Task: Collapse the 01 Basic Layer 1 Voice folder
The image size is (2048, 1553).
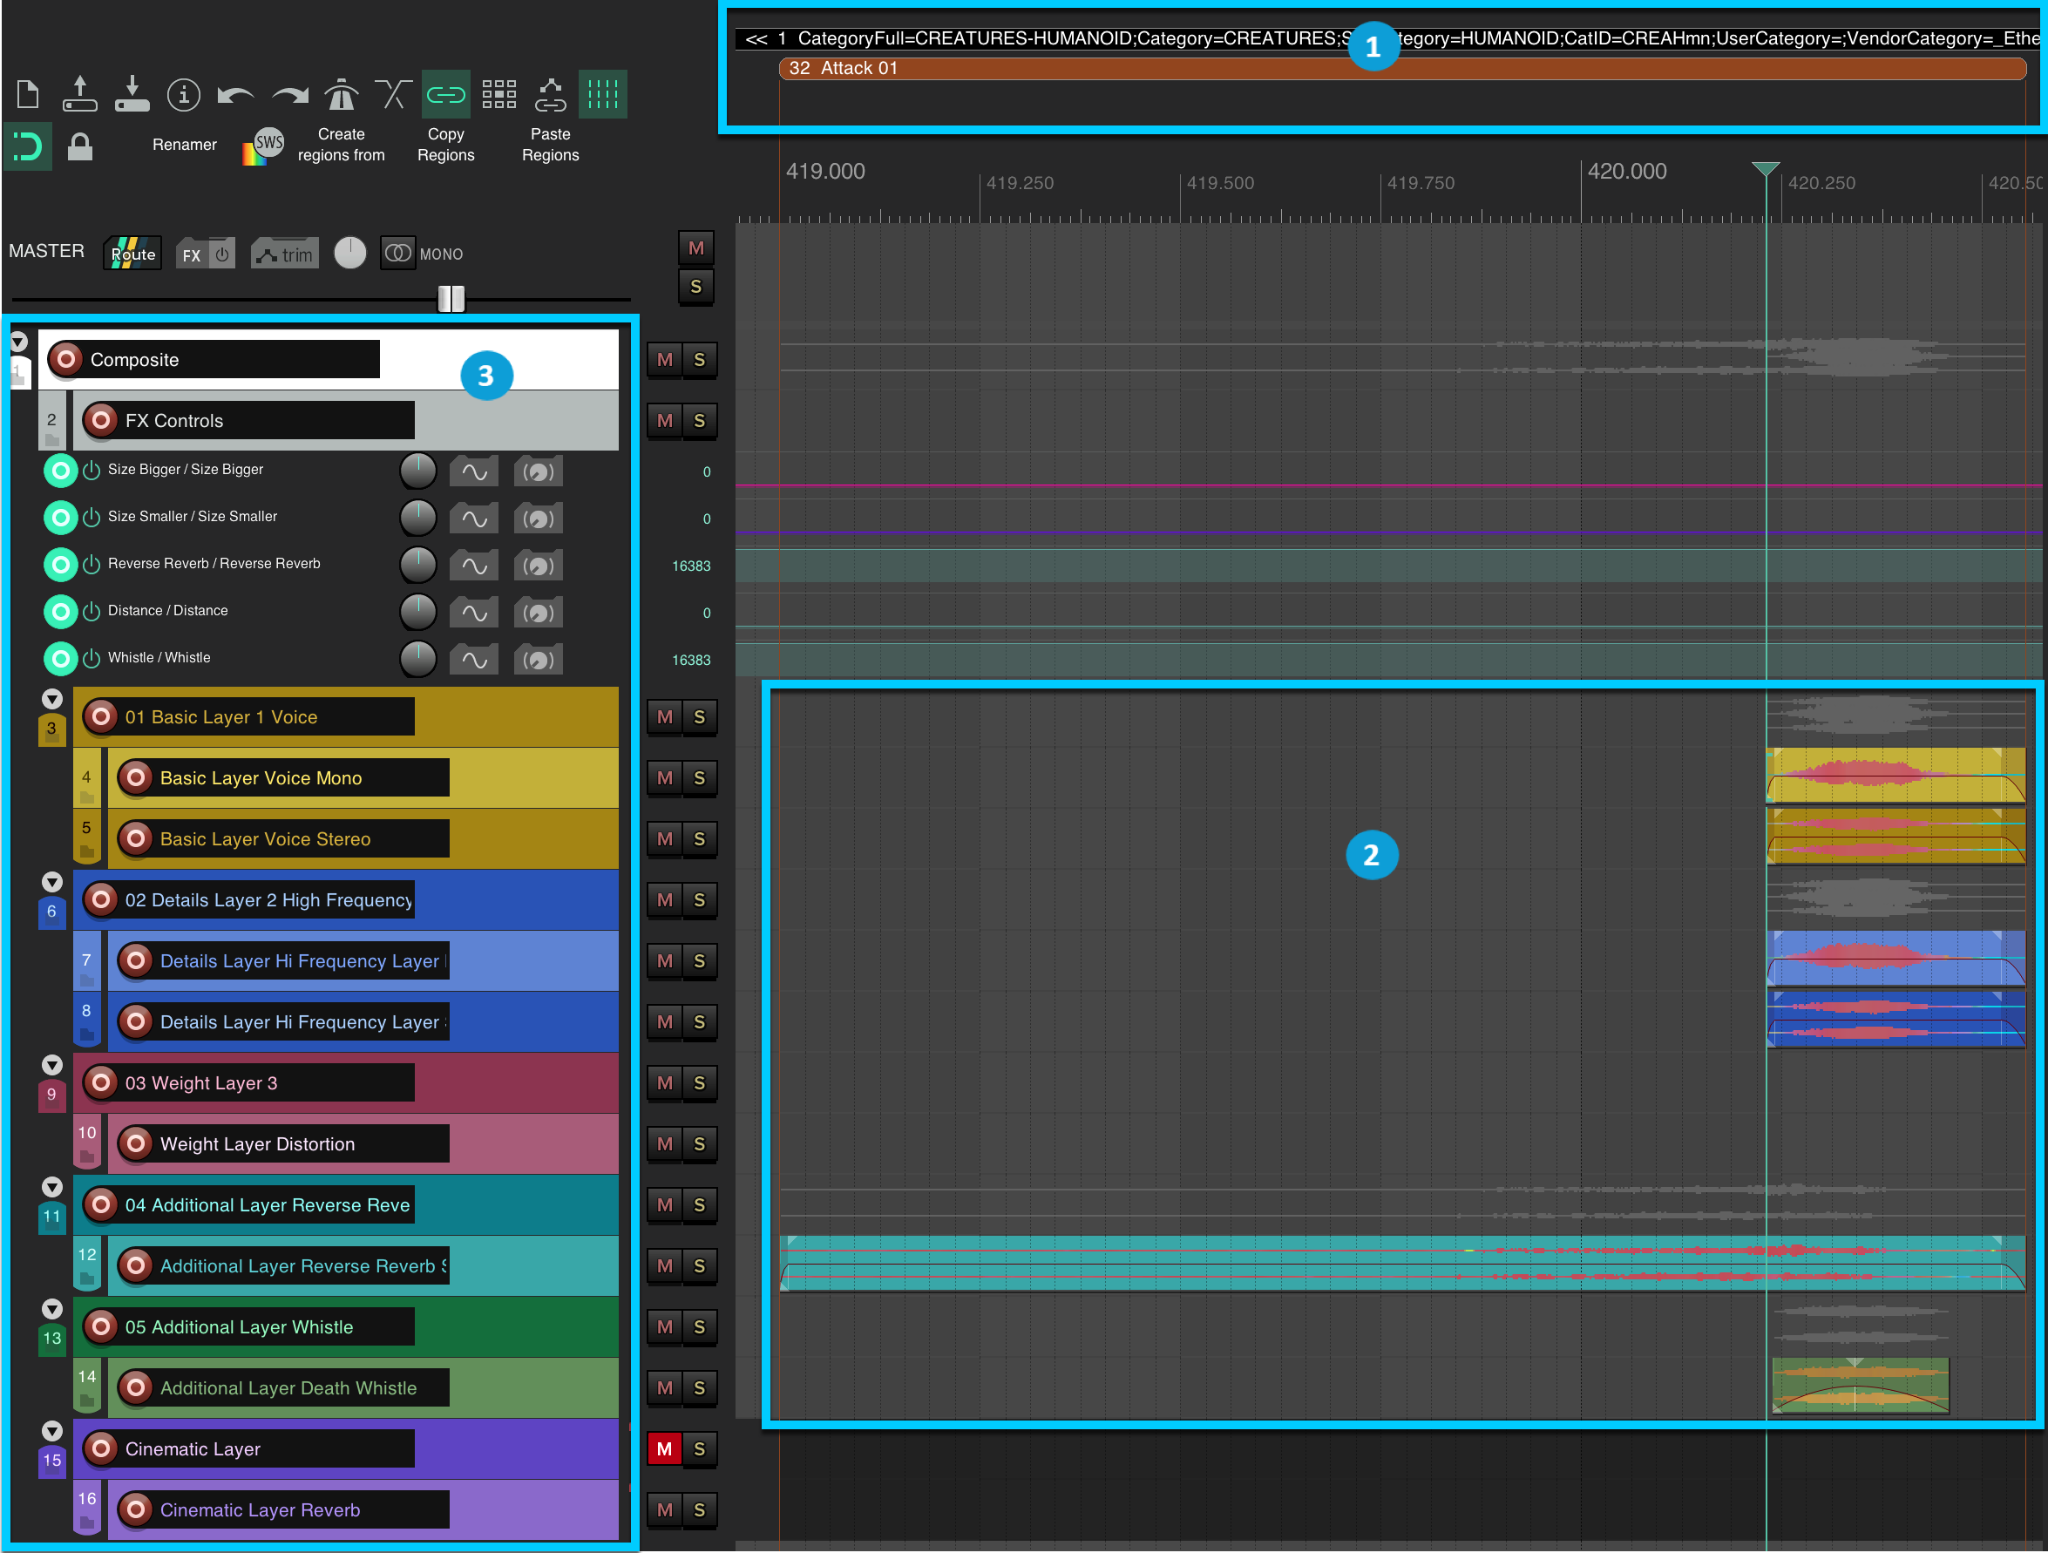Action: click(x=52, y=699)
